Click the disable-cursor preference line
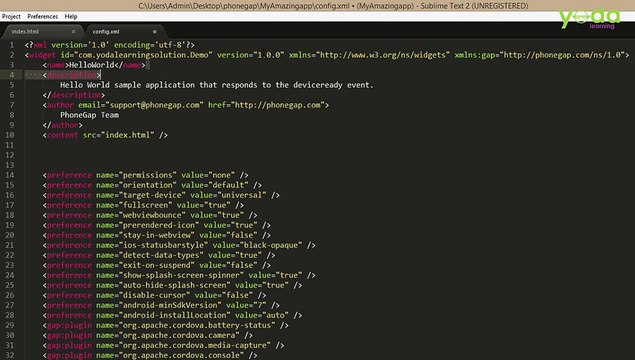 click(x=154, y=296)
